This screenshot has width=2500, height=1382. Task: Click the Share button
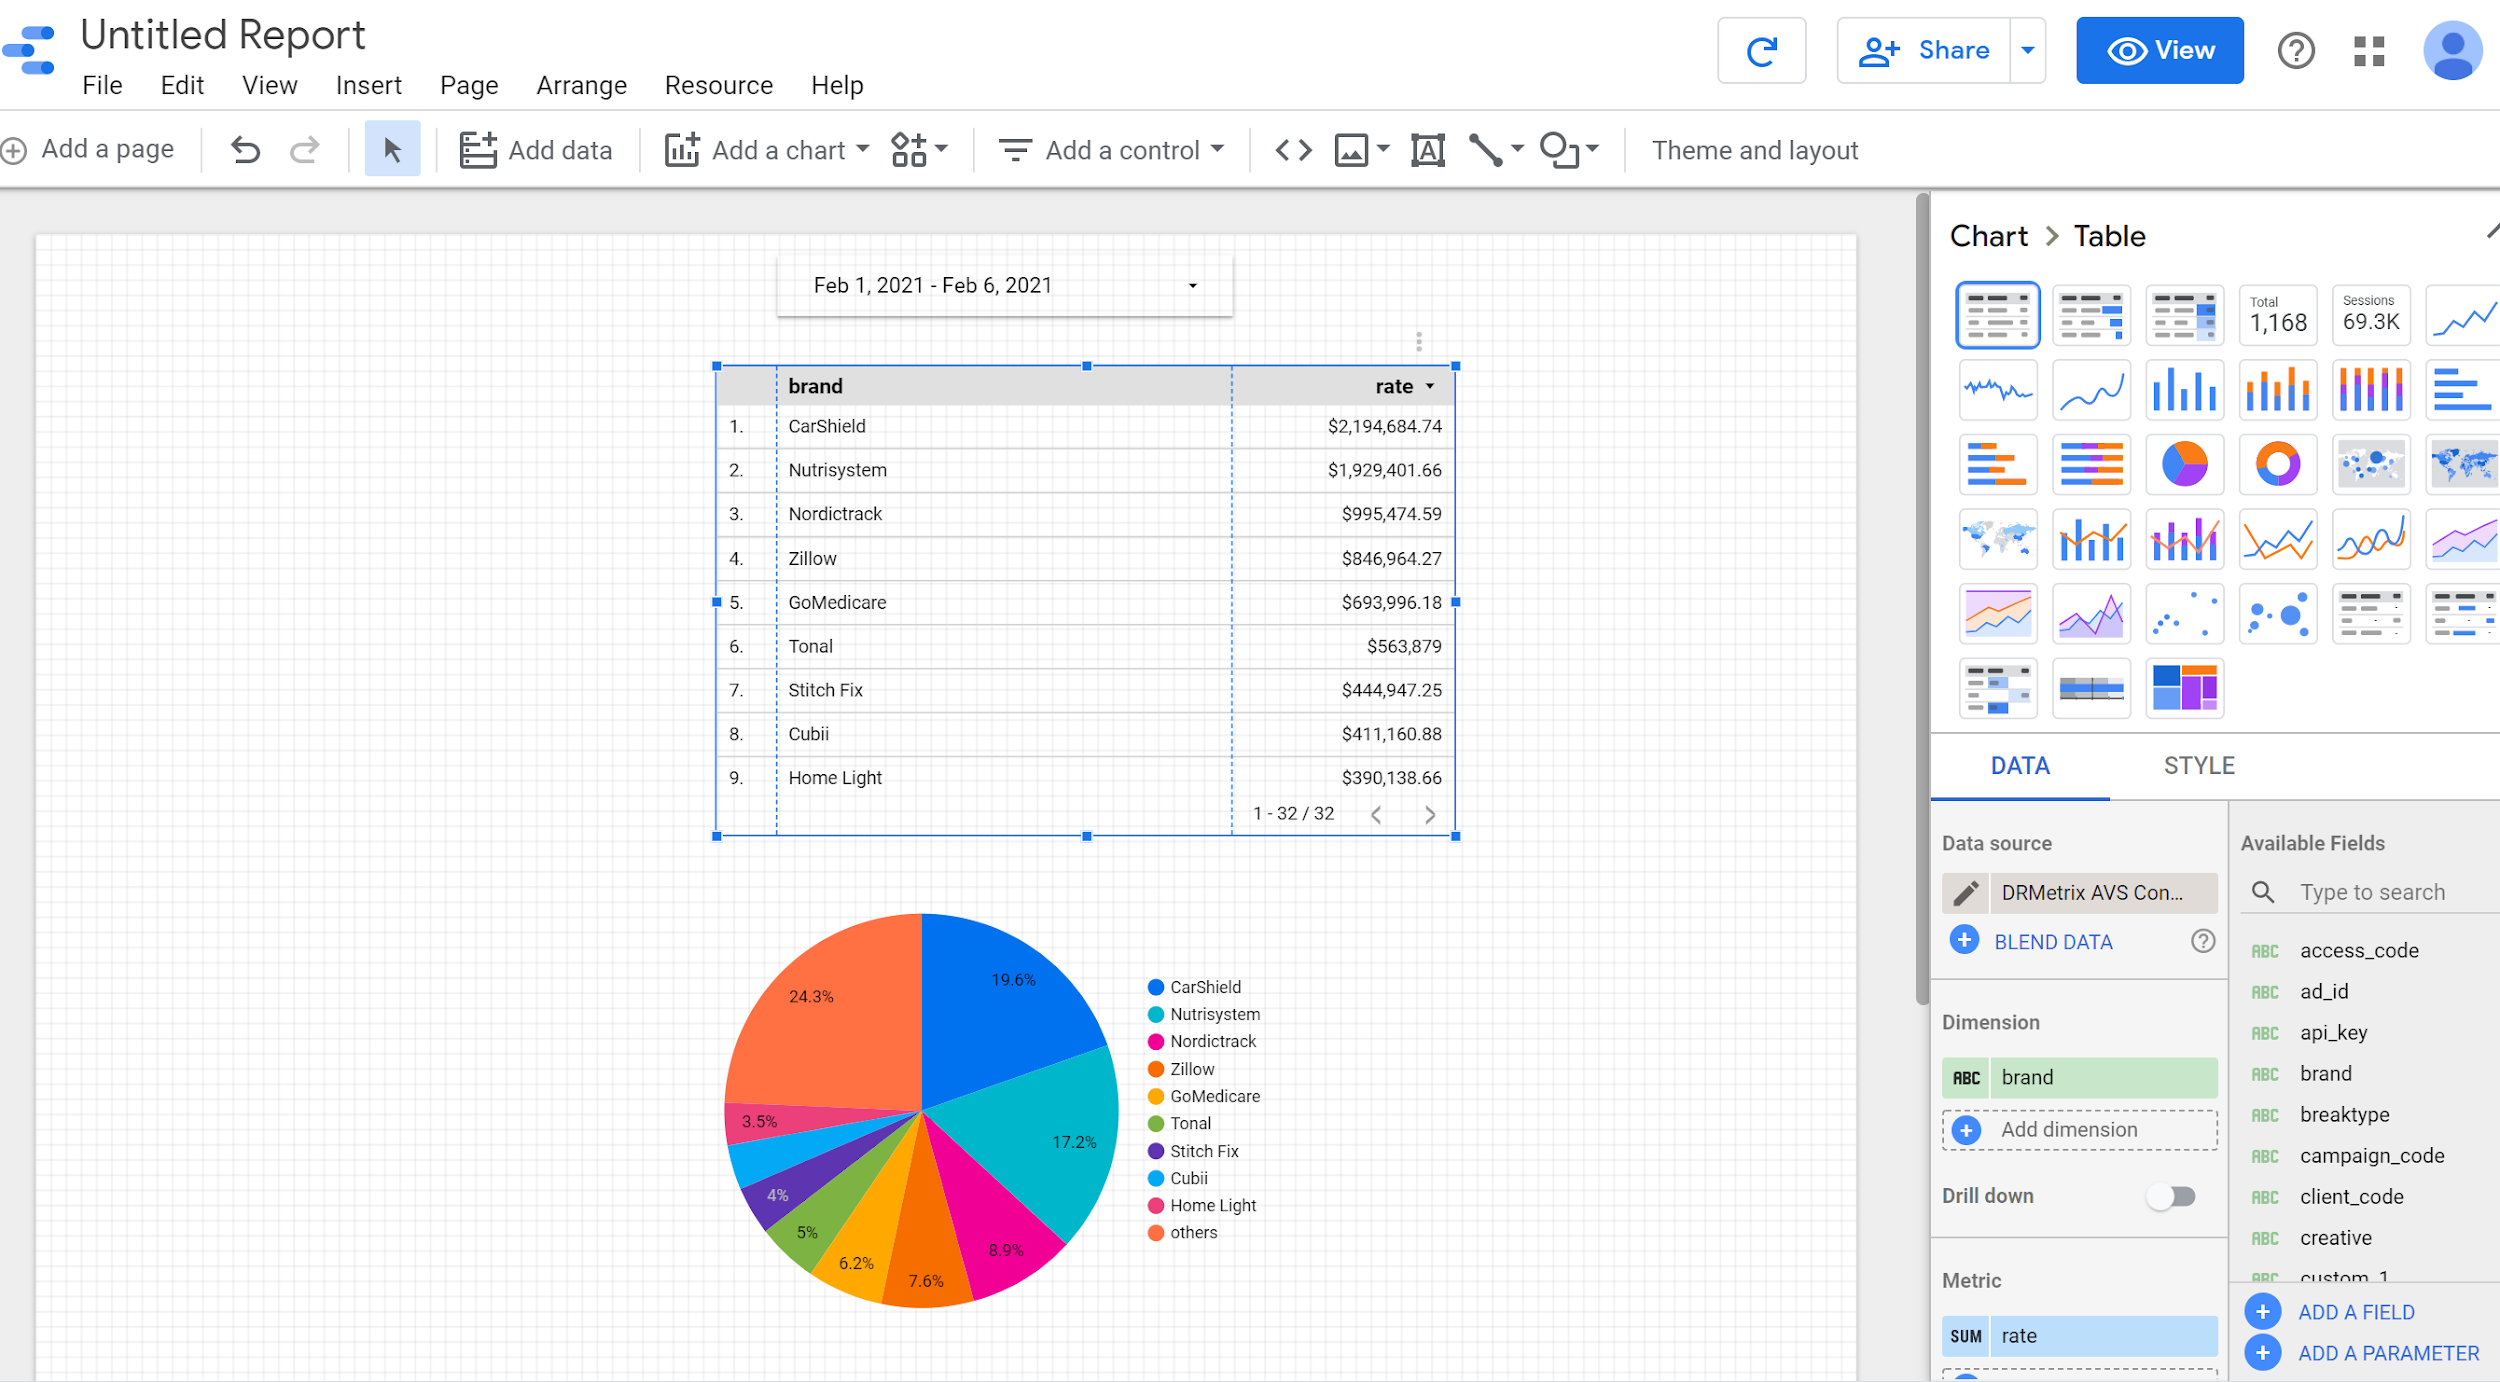(x=1923, y=50)
